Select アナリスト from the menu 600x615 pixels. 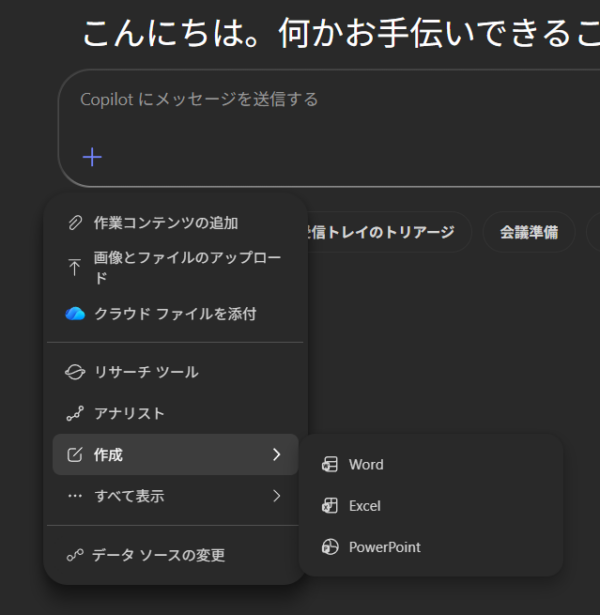(x=175, y=413)
